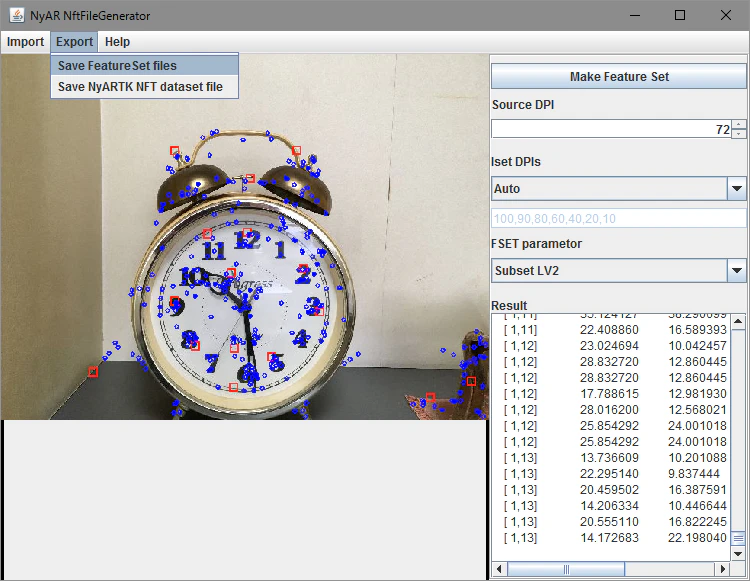Open the Help menu
750x581 pixels.
click(x=117, y=42)
